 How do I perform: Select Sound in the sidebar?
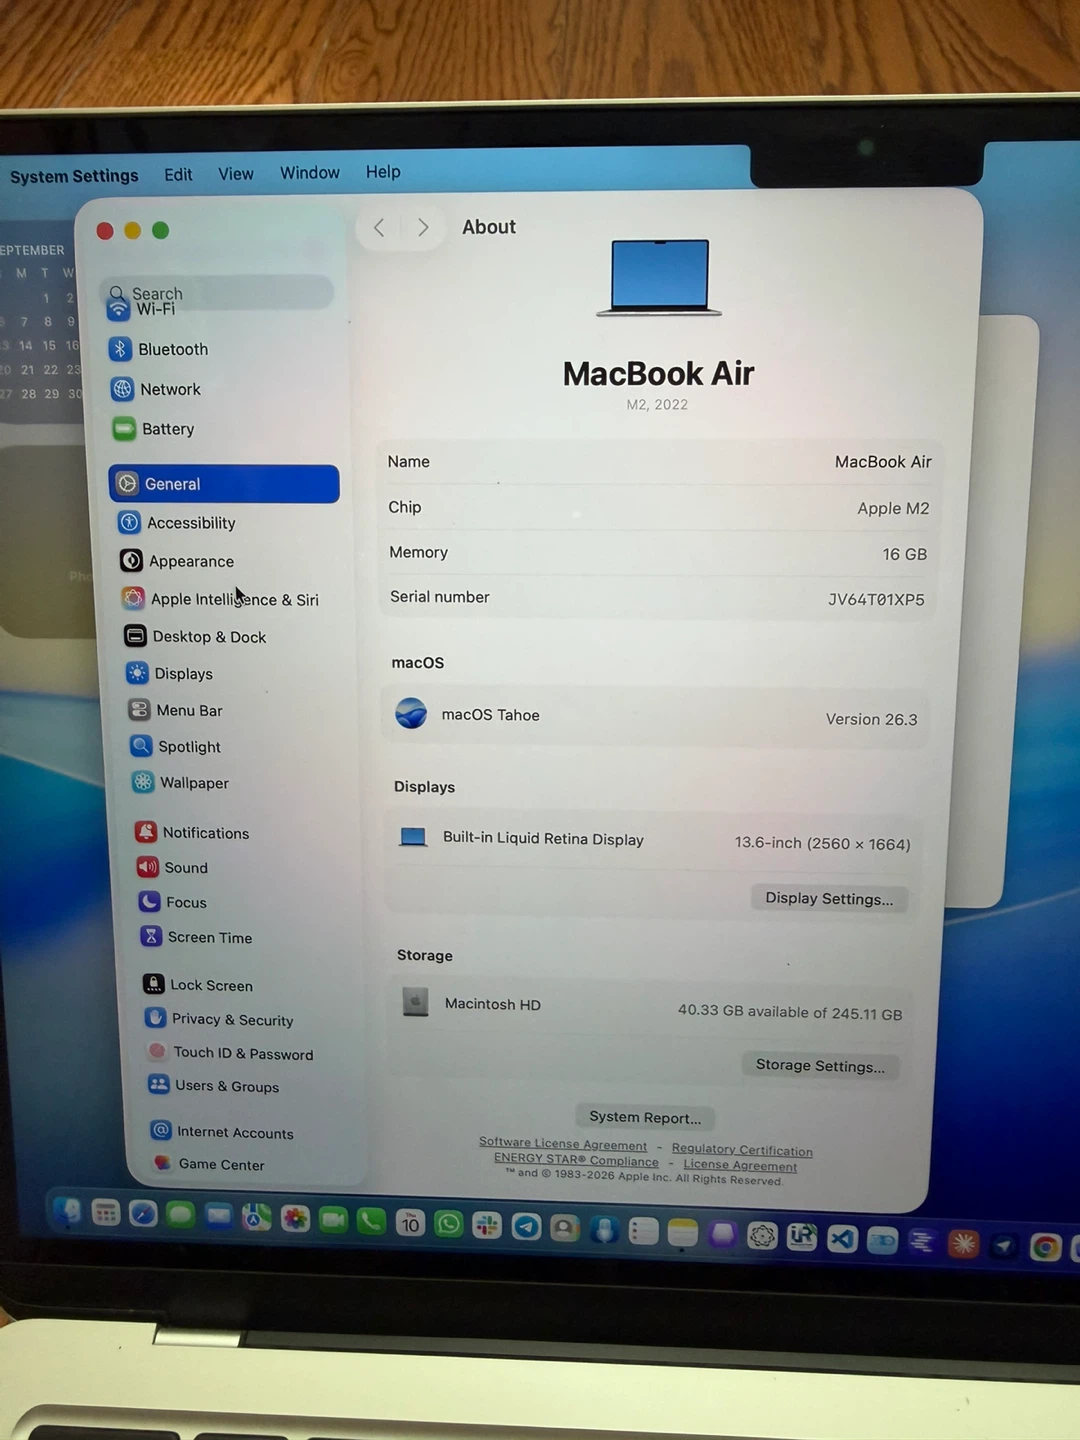point(173,867)
